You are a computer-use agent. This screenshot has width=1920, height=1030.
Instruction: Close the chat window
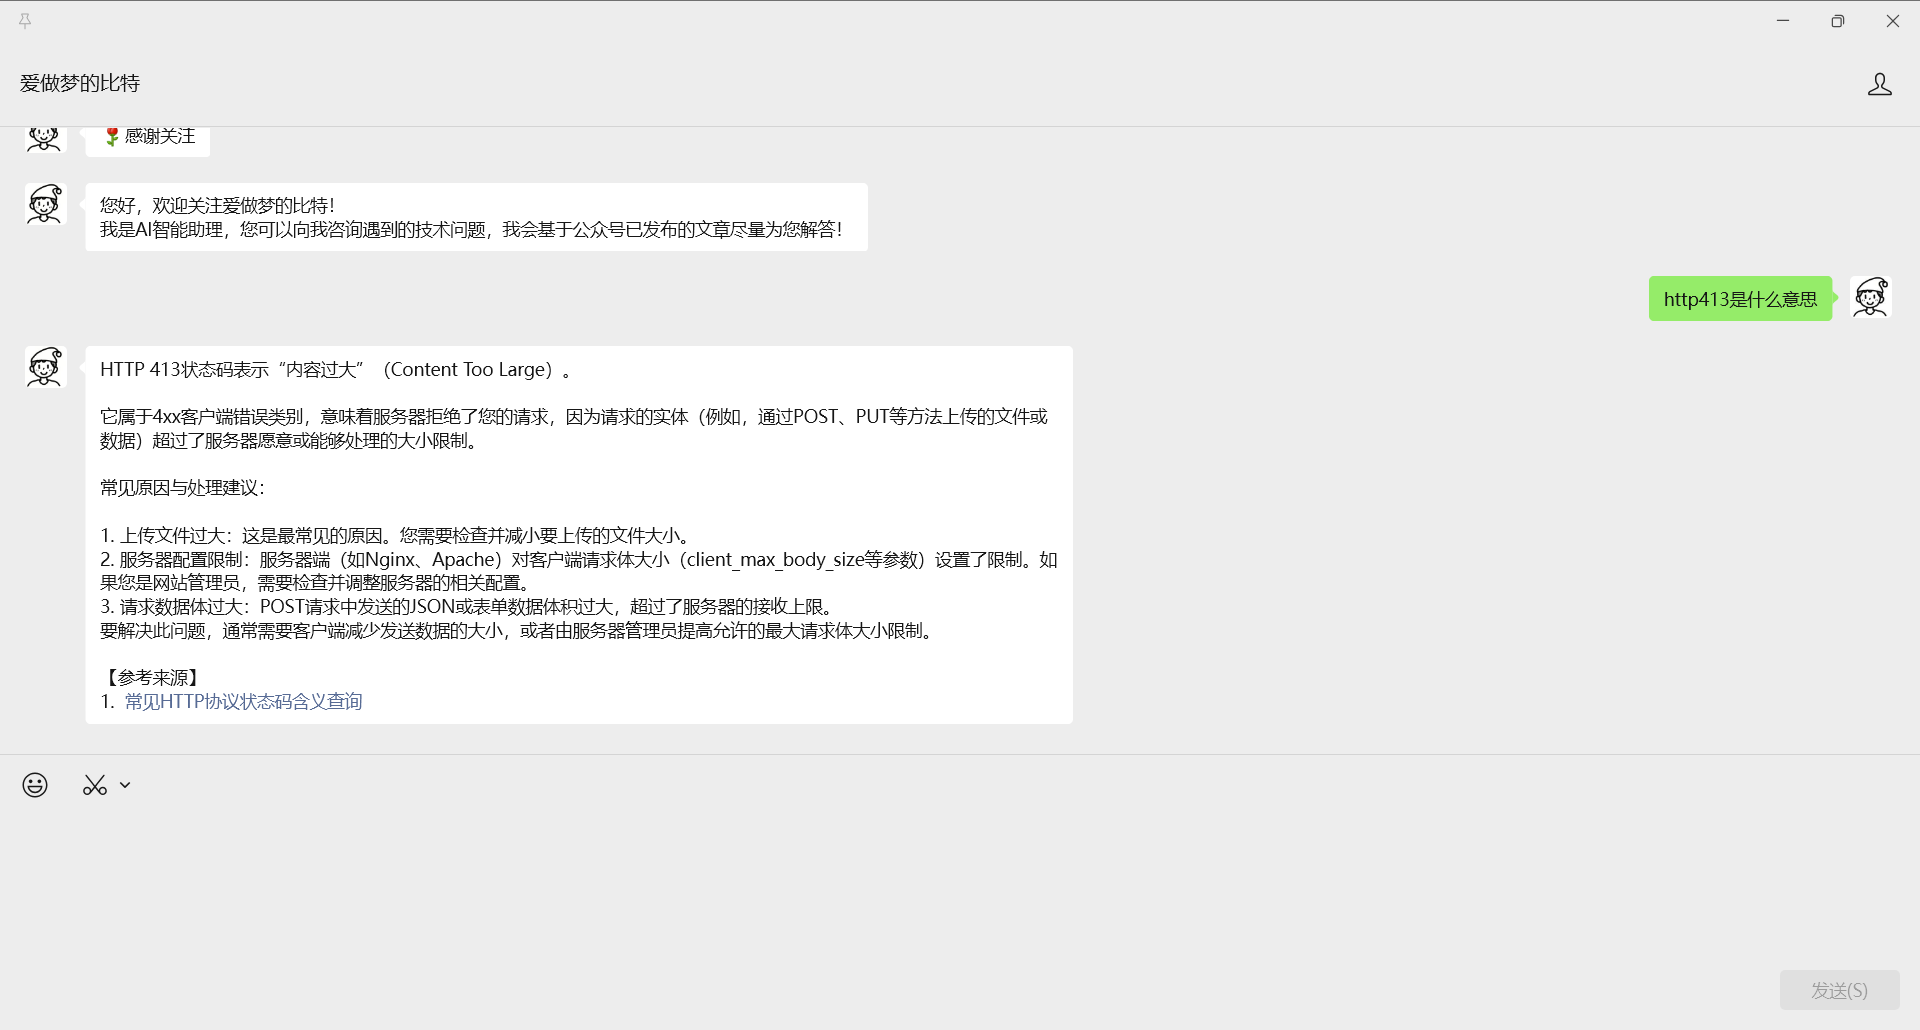coord(1892,21)
